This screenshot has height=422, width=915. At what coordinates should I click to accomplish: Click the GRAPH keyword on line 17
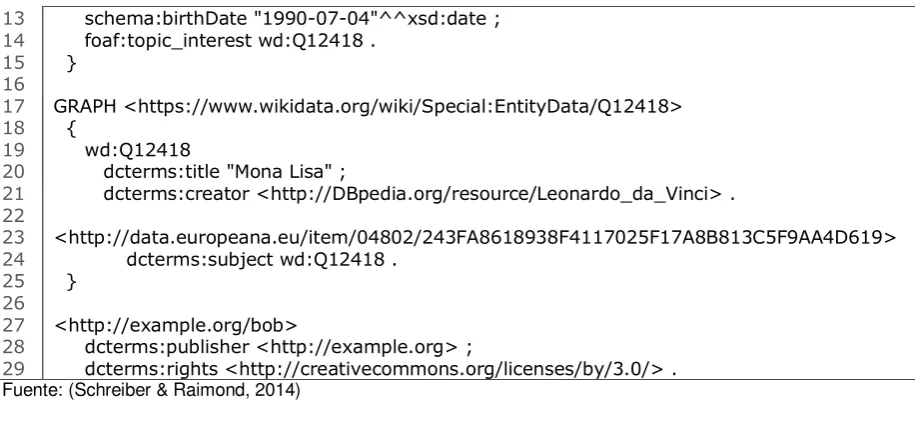pyautogui.click(x=85, y=106)
